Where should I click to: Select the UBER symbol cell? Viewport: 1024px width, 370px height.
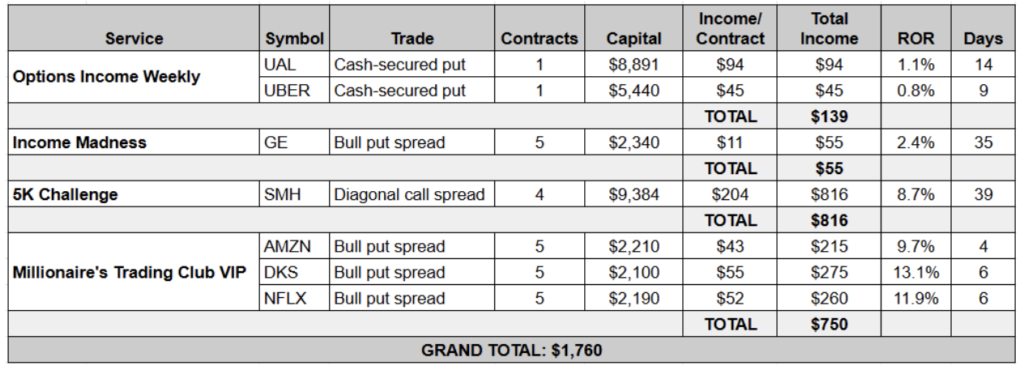coord(295,90)
